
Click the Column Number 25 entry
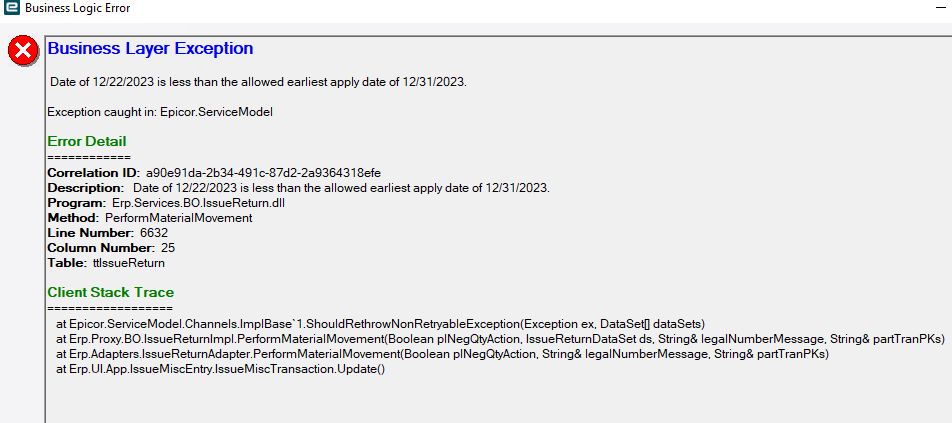[x=111, y=248]
